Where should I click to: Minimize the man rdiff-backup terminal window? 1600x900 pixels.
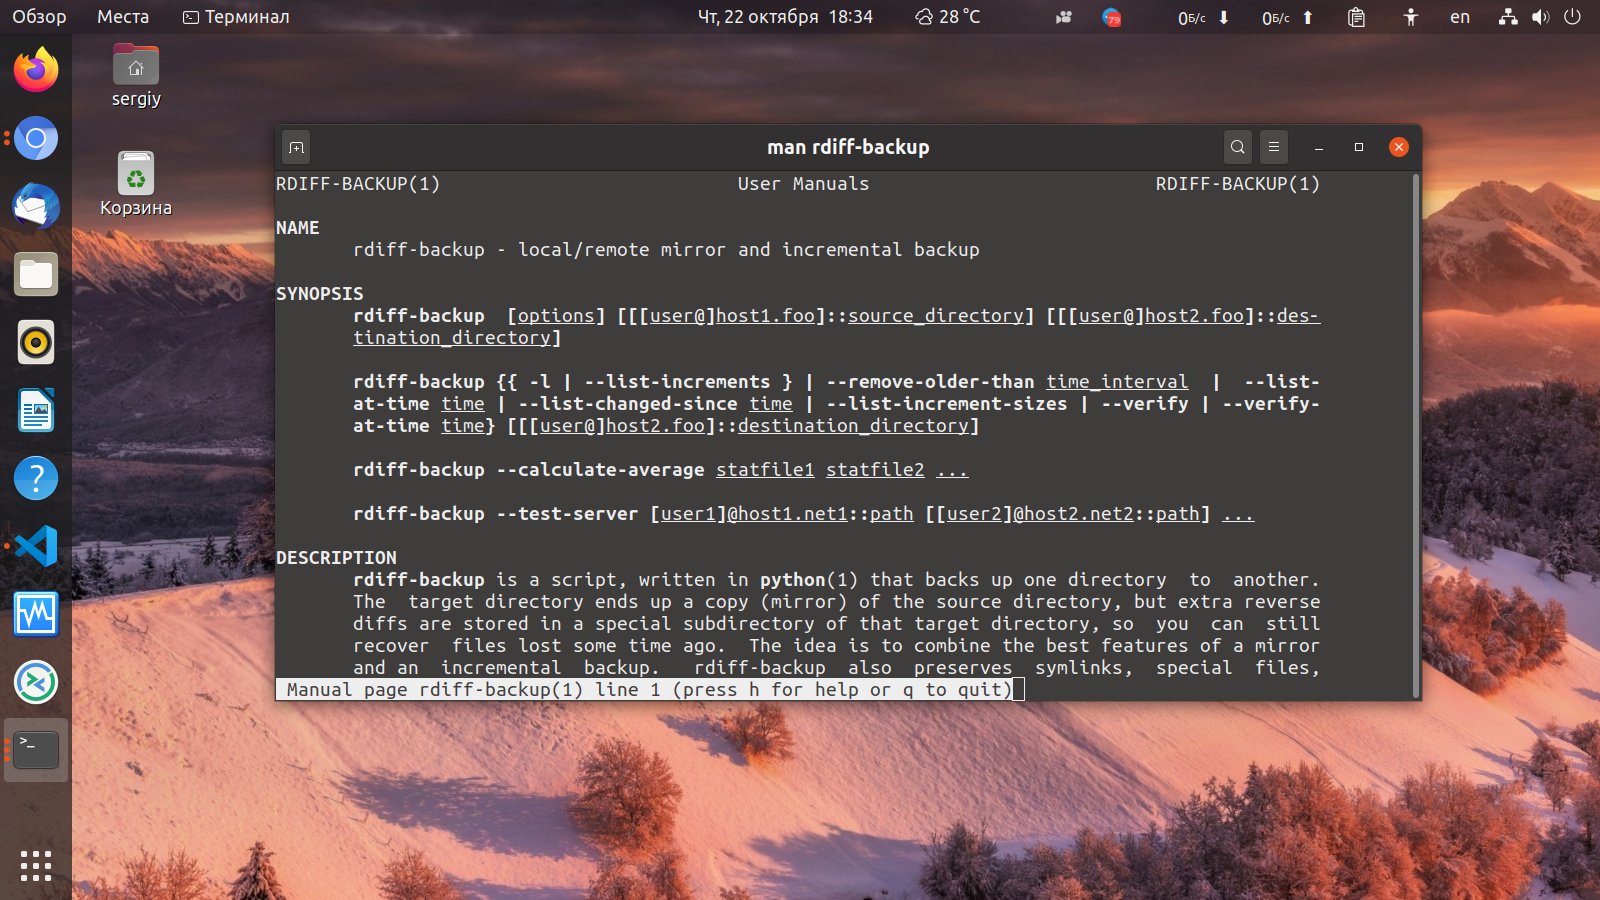coord(1319,147)
